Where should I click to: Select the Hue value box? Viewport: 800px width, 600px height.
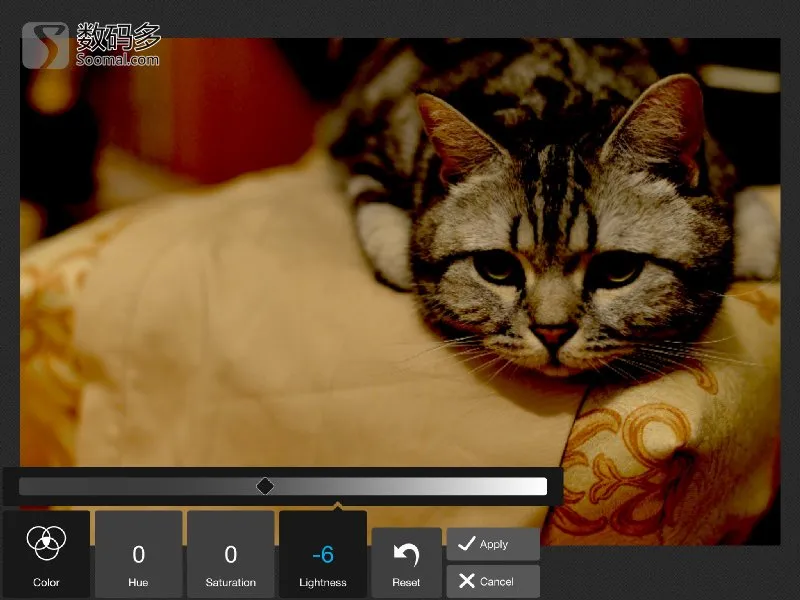[138, 554]
